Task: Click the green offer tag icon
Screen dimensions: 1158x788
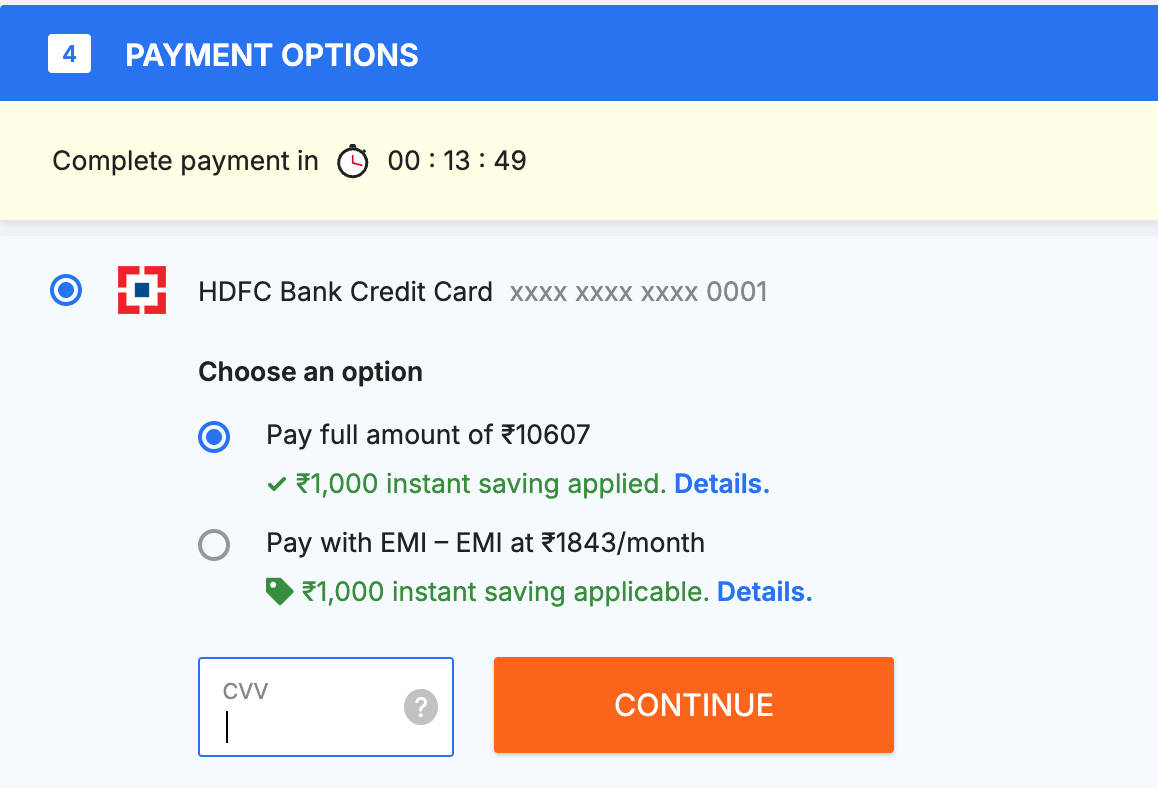Action: click(x=279, y=592)
